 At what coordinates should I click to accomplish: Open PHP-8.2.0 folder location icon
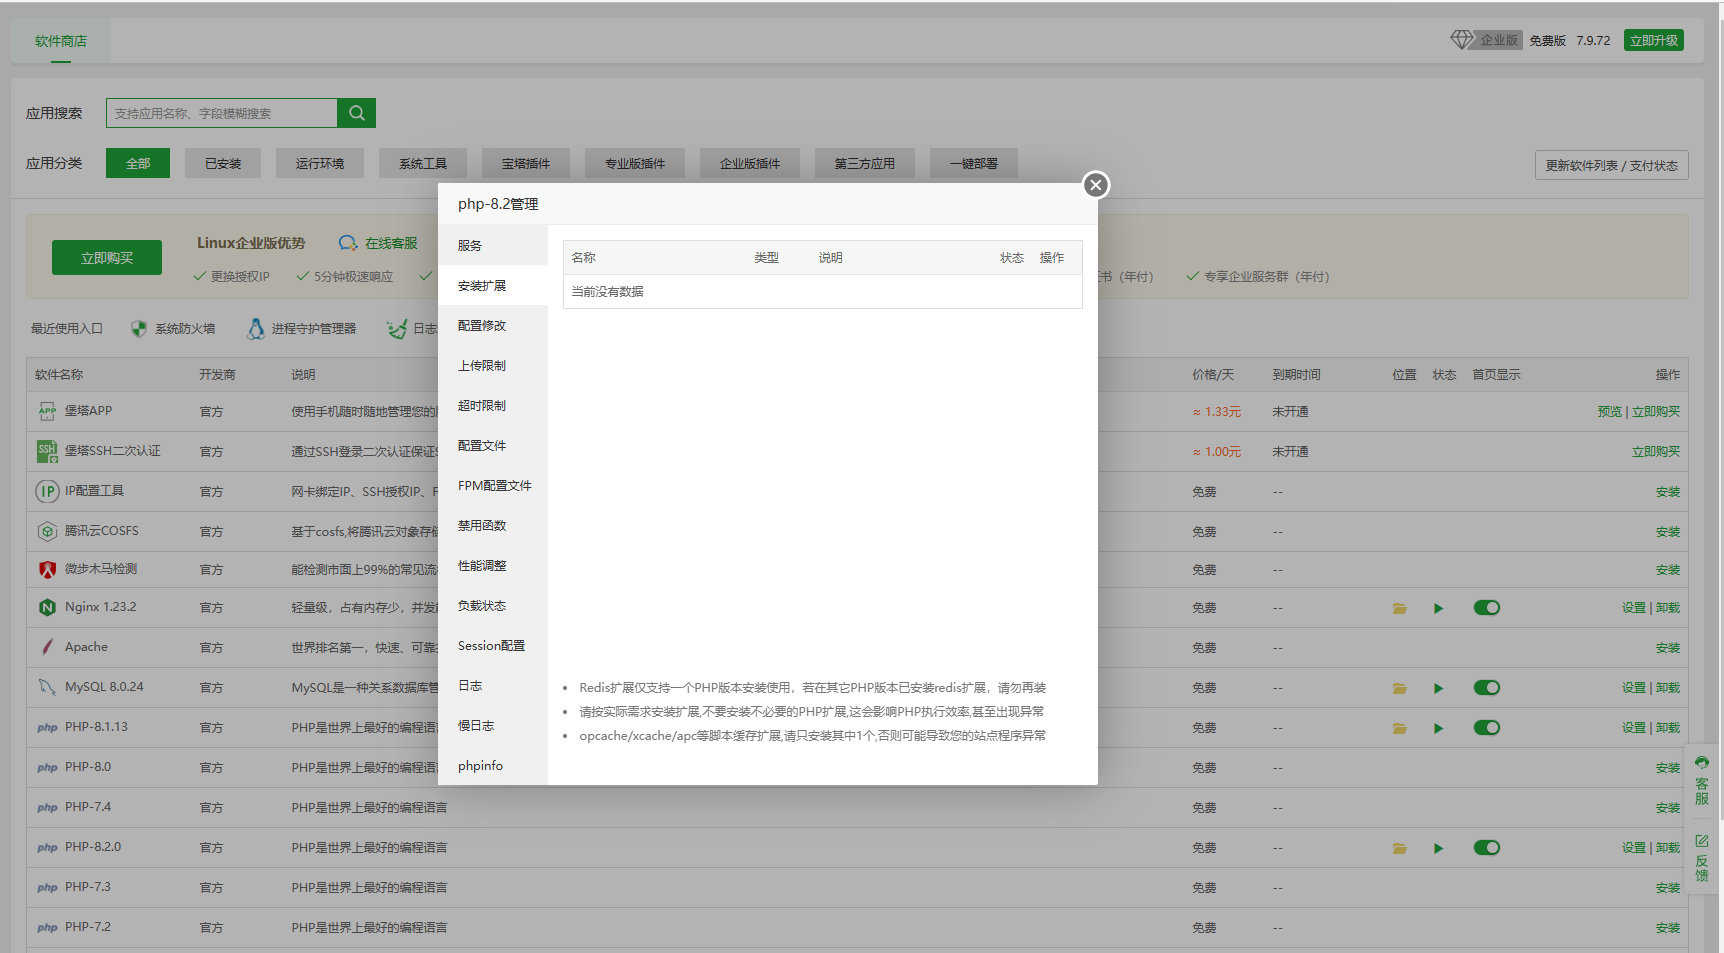tap(1400, 848)
